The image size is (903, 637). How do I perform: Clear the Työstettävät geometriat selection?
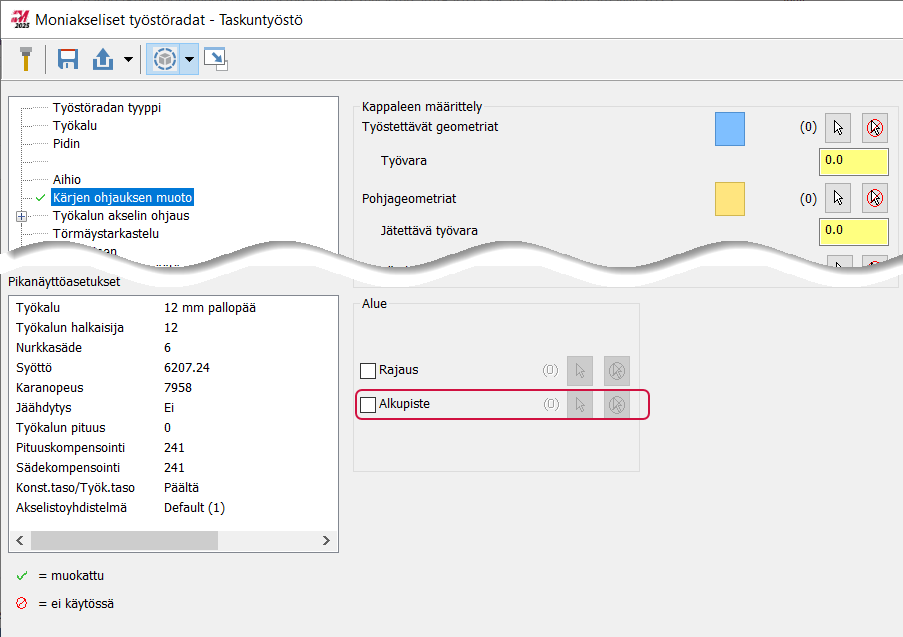tap(875, 128)
